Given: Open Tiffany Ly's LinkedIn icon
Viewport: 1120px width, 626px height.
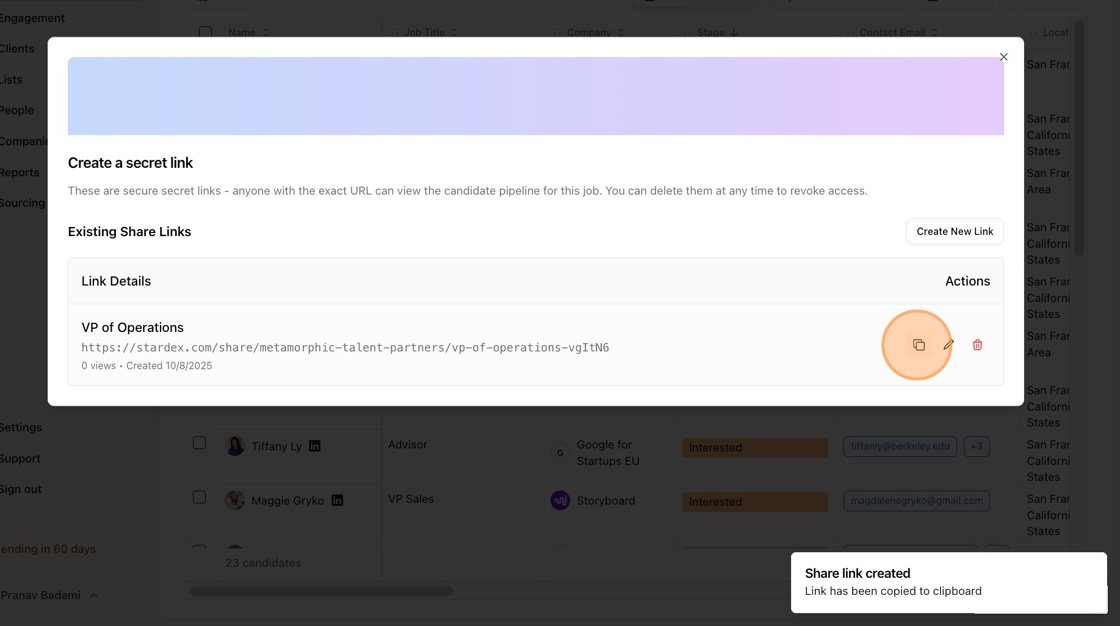Looking at the screenshot, I should (x=314, y=446).
